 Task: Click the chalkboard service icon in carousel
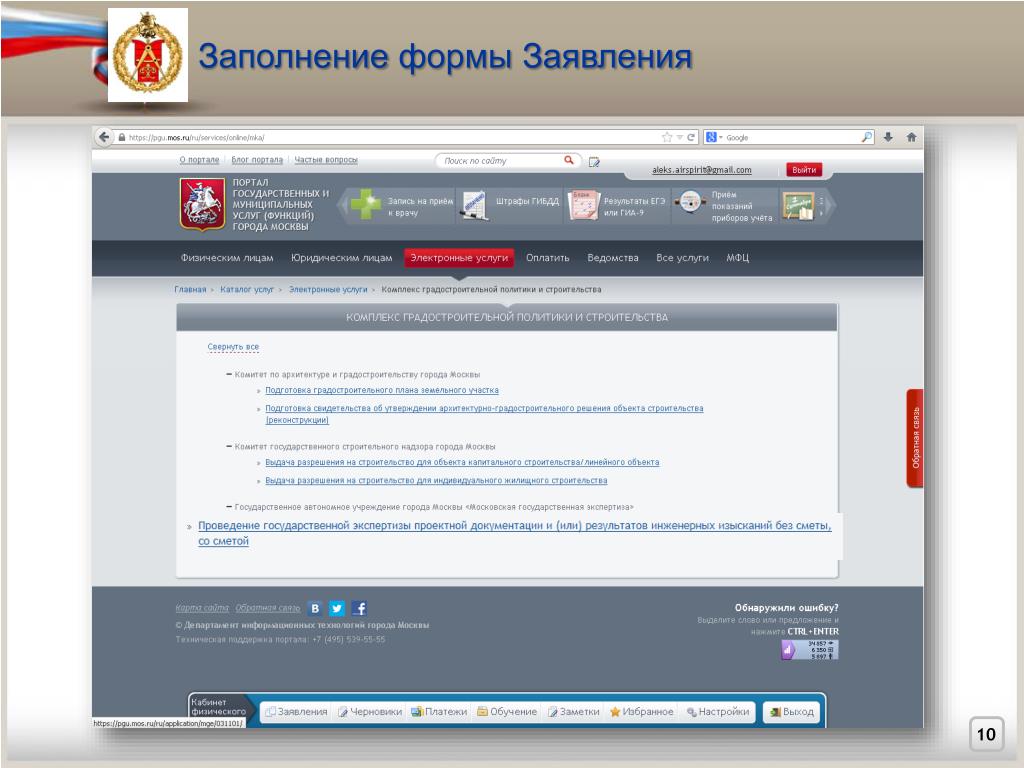(798, 205)
